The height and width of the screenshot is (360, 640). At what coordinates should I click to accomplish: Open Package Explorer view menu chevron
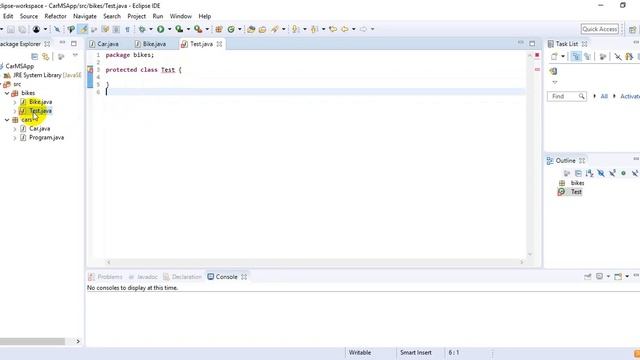75,55
